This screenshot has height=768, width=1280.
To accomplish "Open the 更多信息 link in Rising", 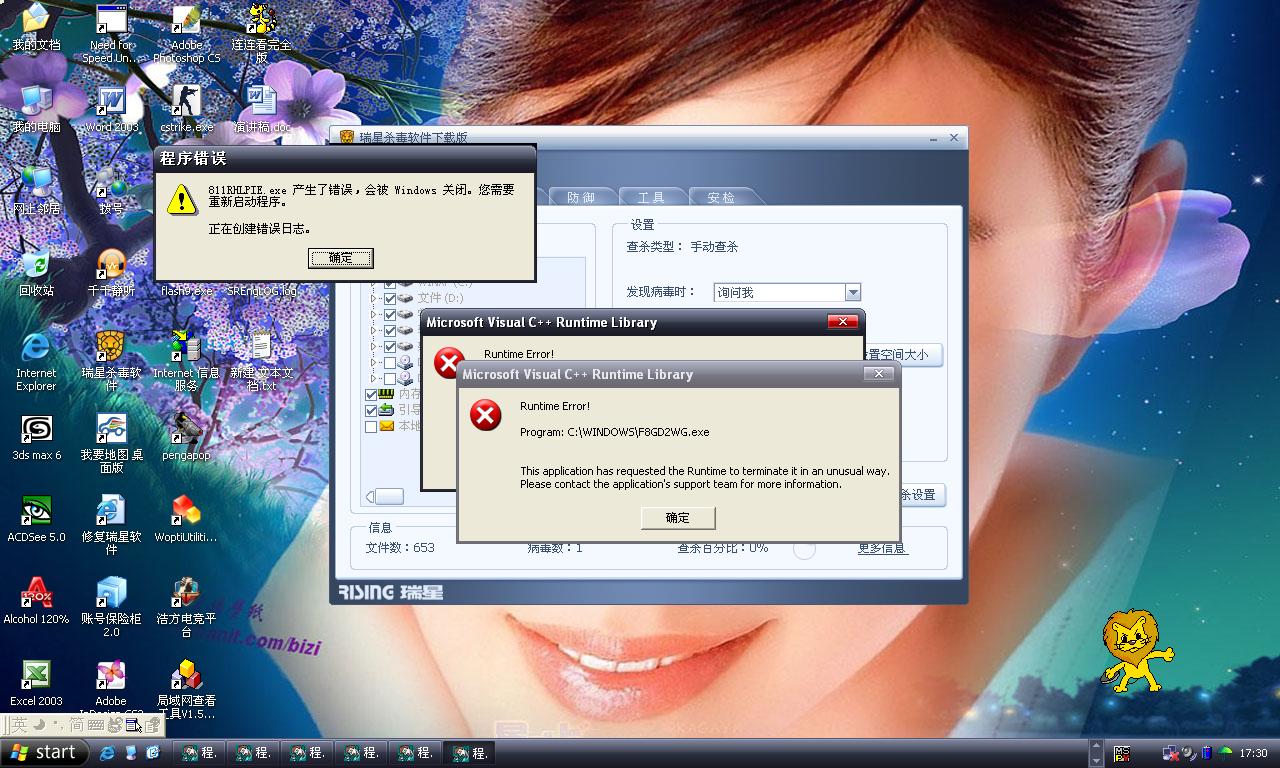I will click(x=882, y=548).
